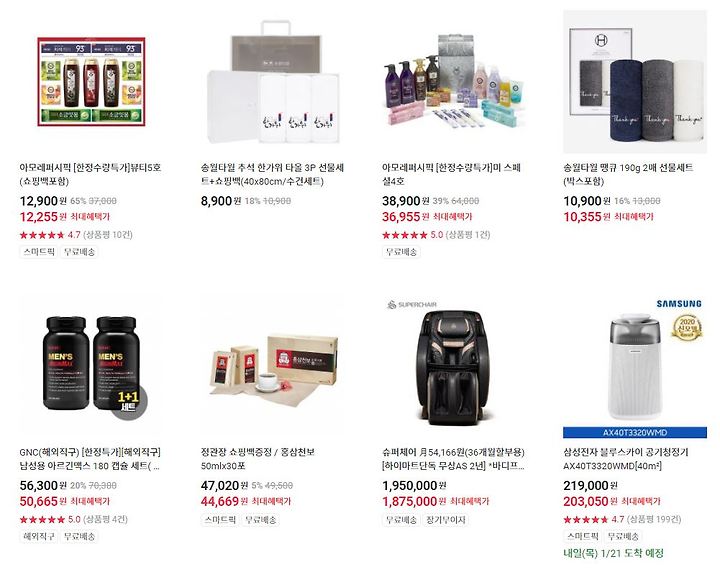Viewport: 720px width, 572px height.
Task: Click the 4.7 star rating with 10 reviews
Action: pos(76,235)
